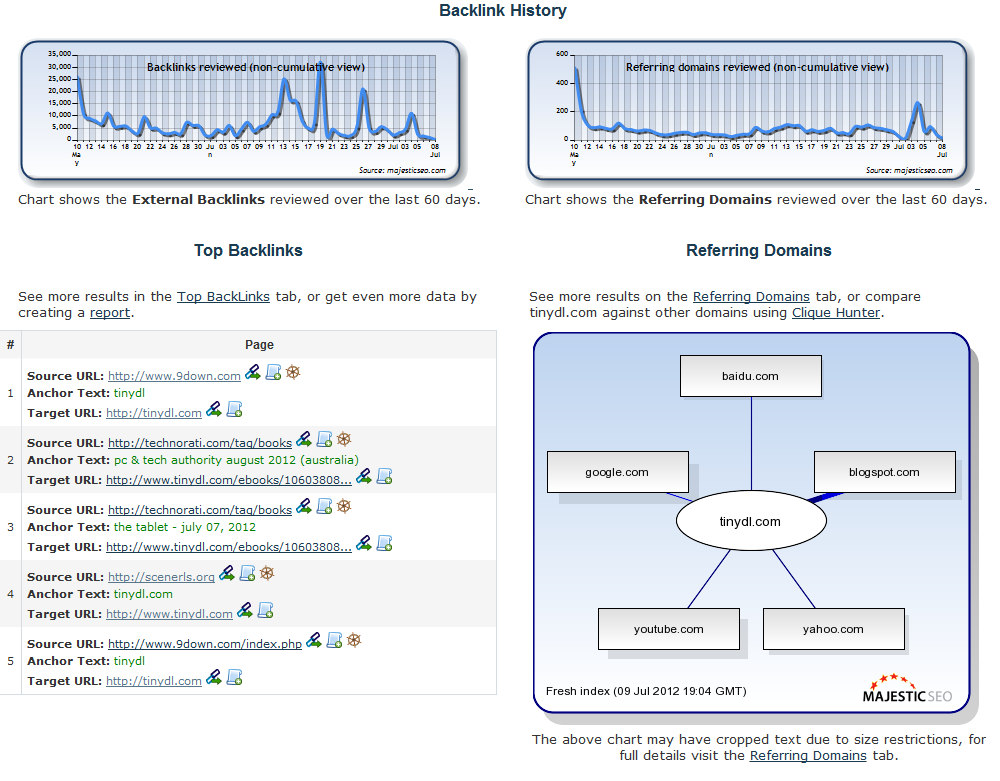Click anchor text 'the tablet - july 07, 2012'
The width and height of the screenshot is (1000, 781).
(x=184, y=527)
